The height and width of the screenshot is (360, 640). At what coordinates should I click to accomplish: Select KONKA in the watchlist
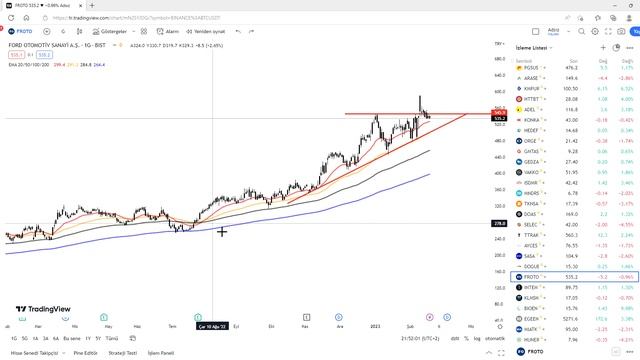point(575,120)
